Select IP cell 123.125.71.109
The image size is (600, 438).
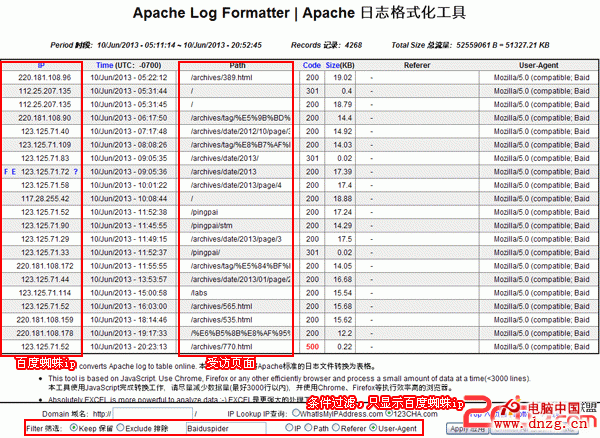45,145
